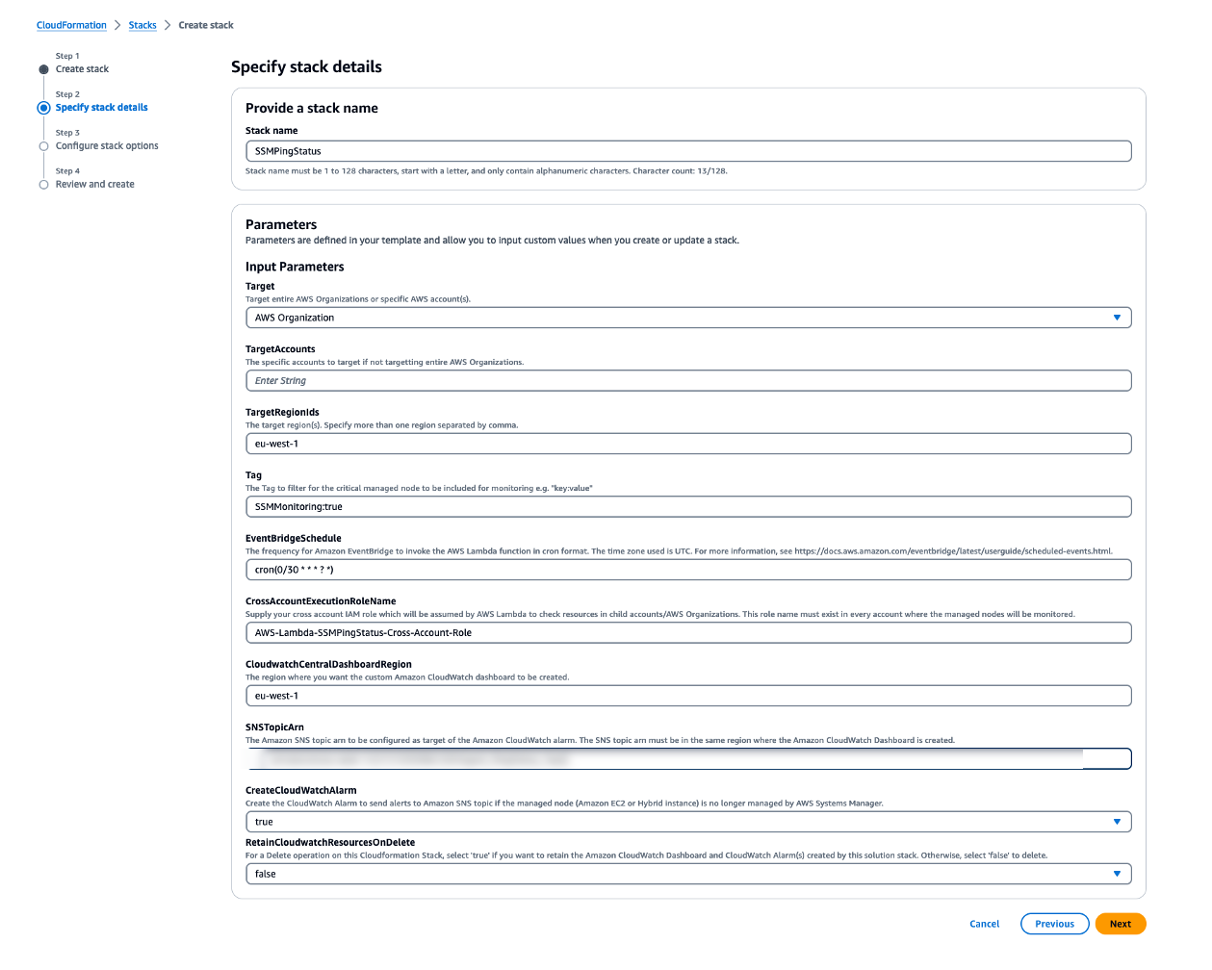
Task: Click the EventBridgeSchedule cron input field
Action: point(688,569)
